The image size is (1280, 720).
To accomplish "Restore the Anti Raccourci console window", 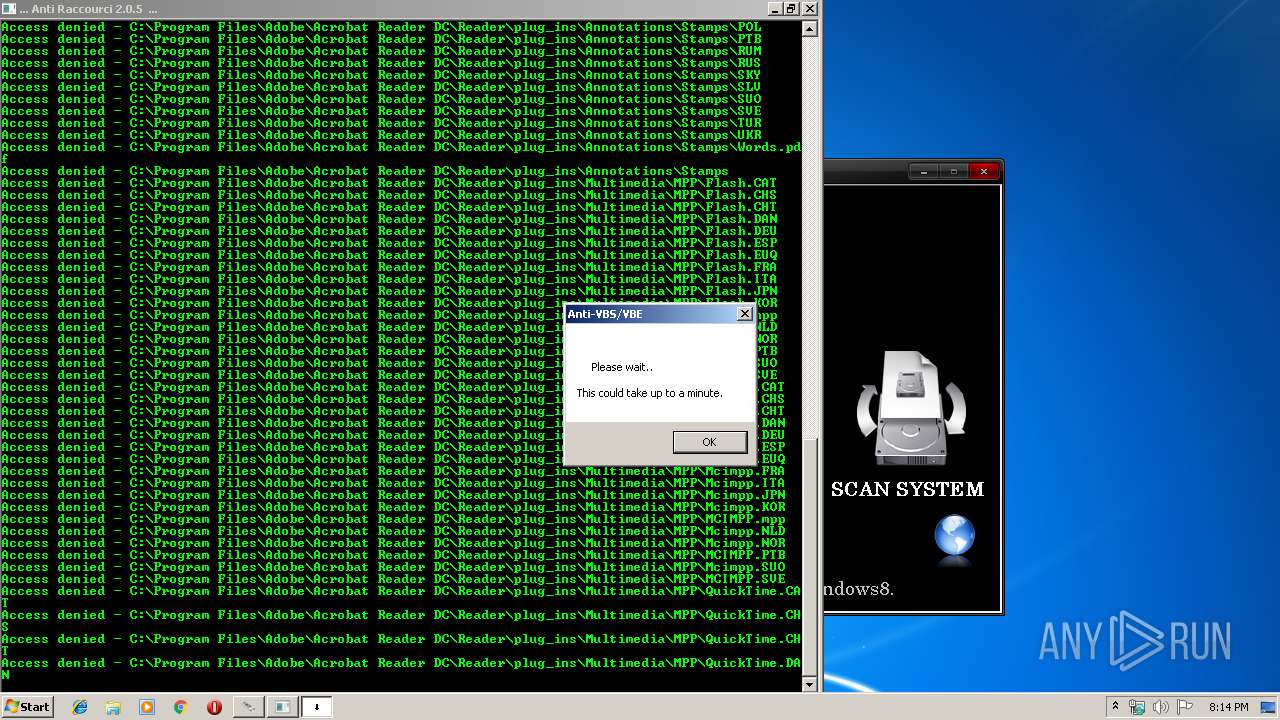I will coord(791,9).
